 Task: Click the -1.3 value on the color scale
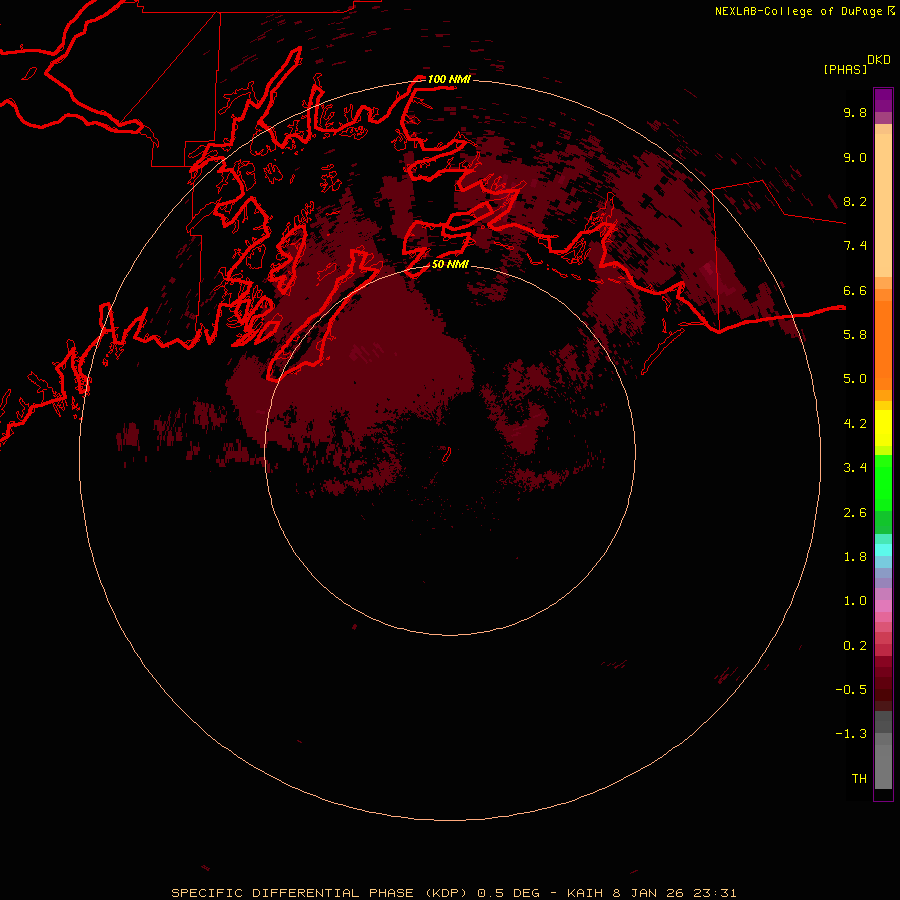[851, 734]
